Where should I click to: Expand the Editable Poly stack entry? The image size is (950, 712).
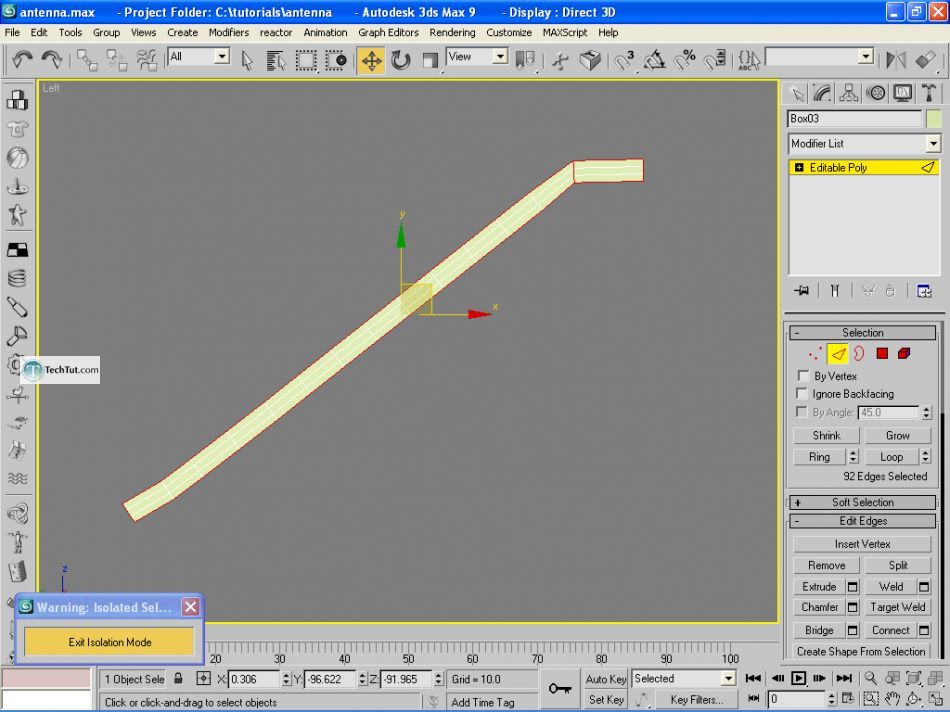[799, 168]
